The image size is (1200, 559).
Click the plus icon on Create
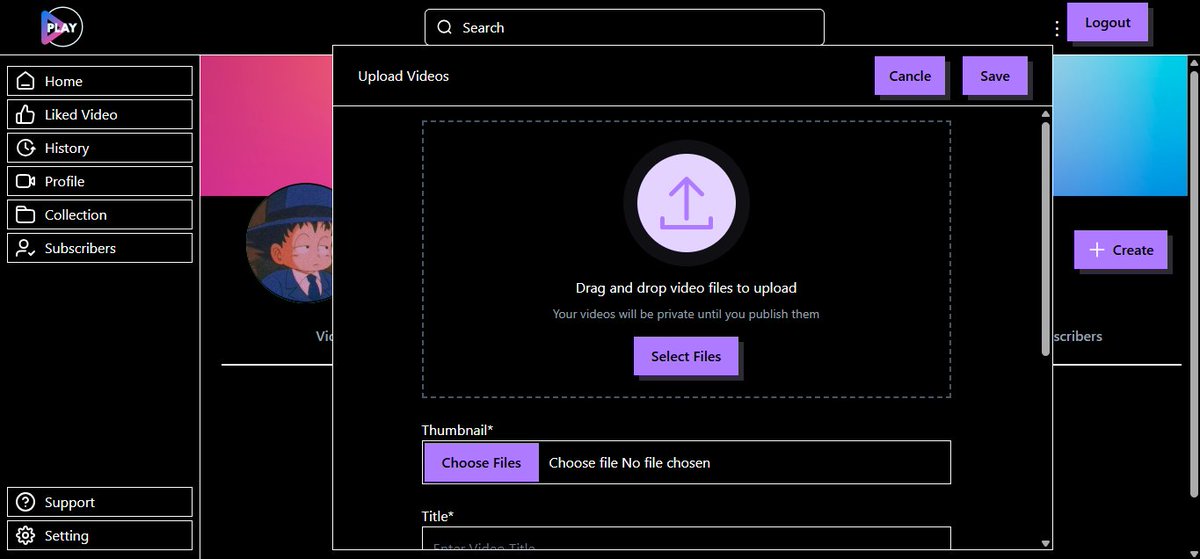(x=1097, y=250)
